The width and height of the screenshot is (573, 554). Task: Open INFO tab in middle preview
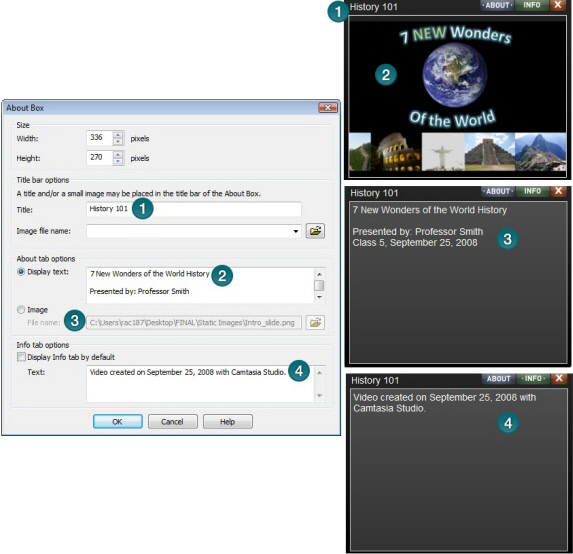click(x=532, y=191)
